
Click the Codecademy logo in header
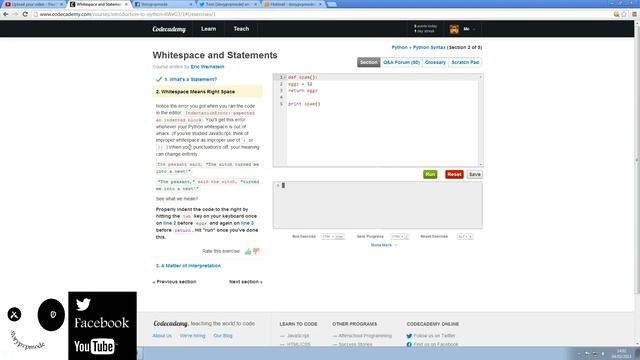point(169,29)
